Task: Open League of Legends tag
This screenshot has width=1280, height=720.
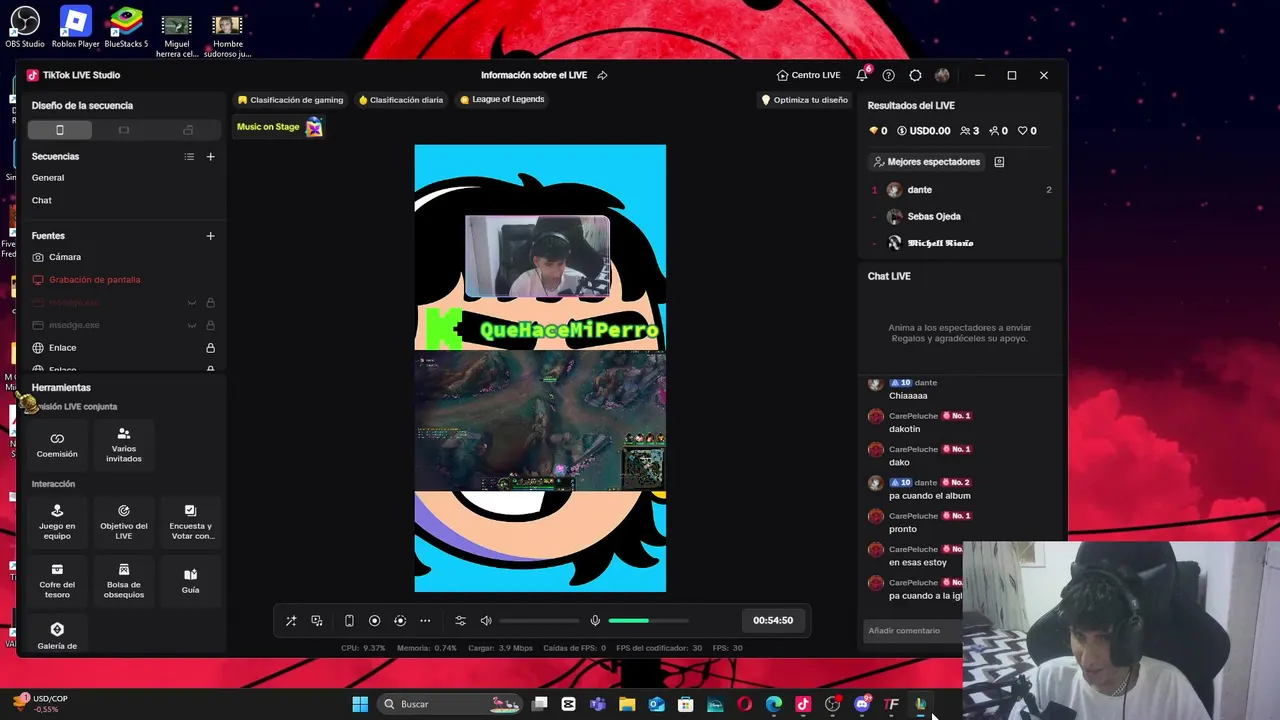Action: pyautogui.click(x=502, y=100)
